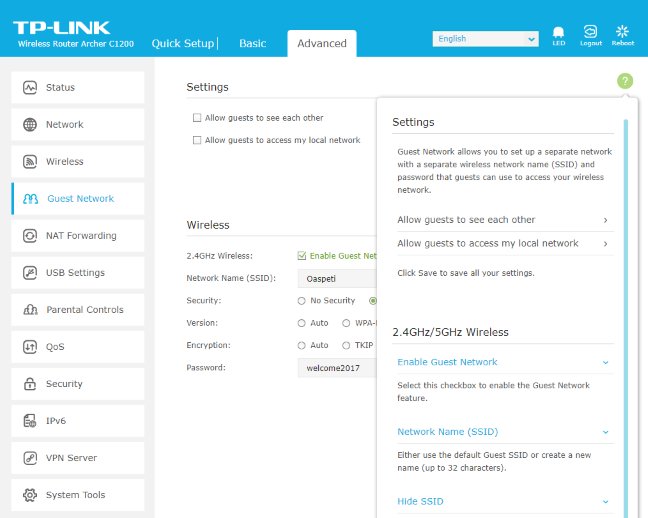This screenshot has width=648, height=518.
Task: Click the Status waveform icon
Action: coord(30,88)
